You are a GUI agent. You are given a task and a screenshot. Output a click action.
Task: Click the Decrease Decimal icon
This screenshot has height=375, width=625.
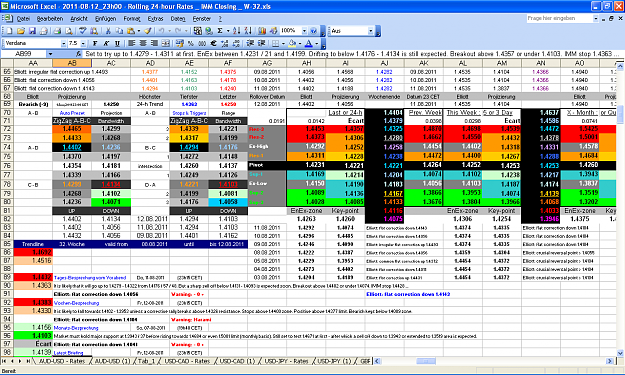[236, 43]
